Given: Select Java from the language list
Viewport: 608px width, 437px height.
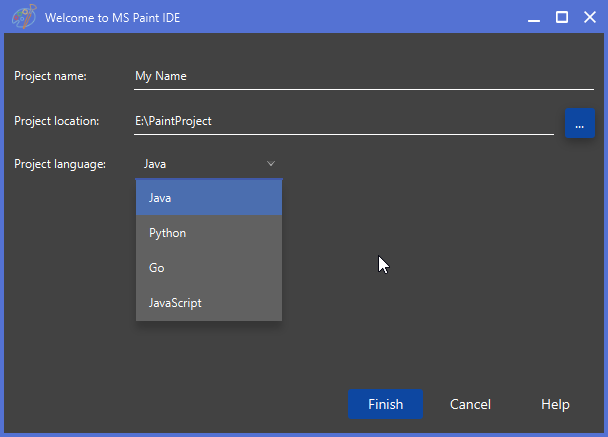Looking at the screenshot, I should pyautogui.click(x=209, y=198).
